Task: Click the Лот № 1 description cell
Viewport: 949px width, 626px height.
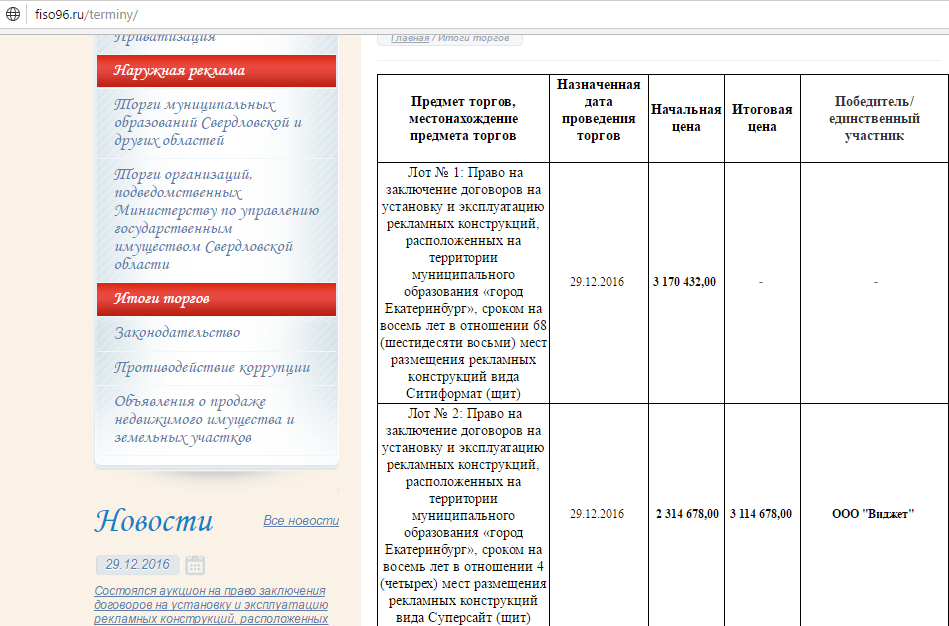Action: point(463,283)
